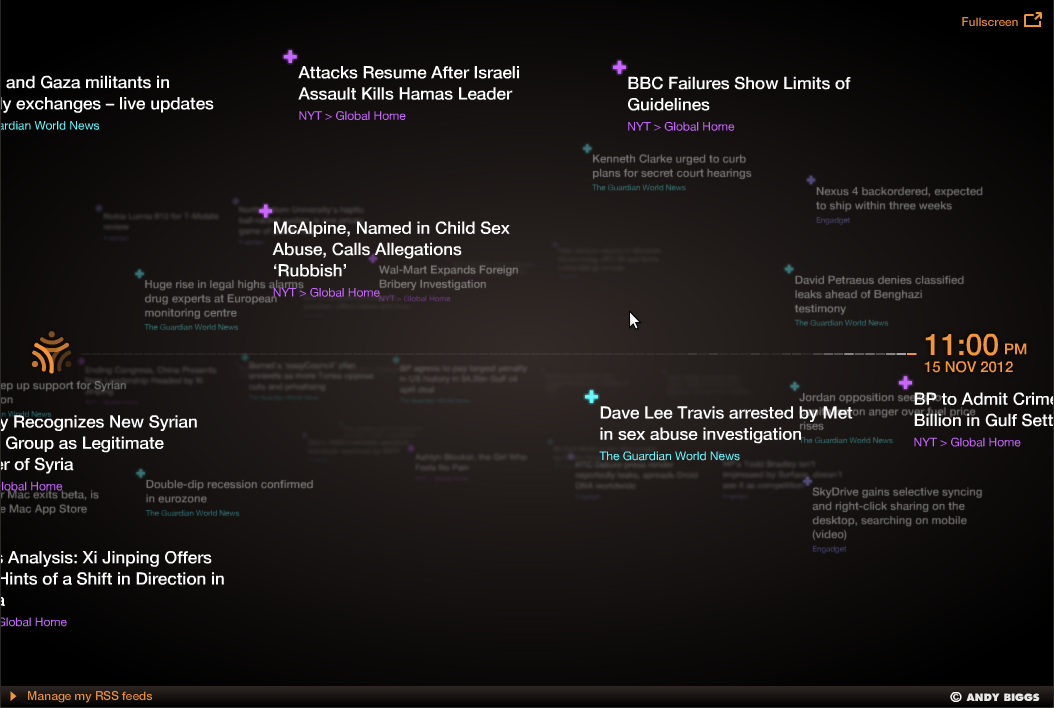Click Guardian World News under Dave Lee Travis
The height and width of the screenshot is (708, 1054).
click(670, 456)
